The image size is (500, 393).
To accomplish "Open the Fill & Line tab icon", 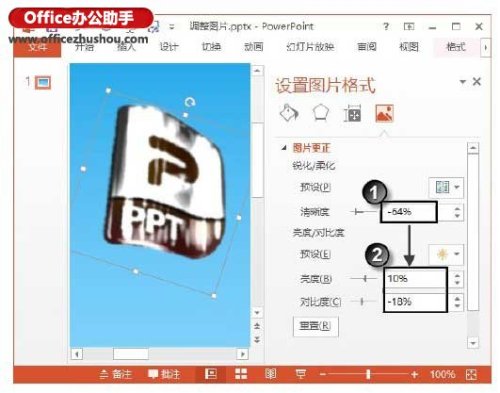I will click(289, 113).
